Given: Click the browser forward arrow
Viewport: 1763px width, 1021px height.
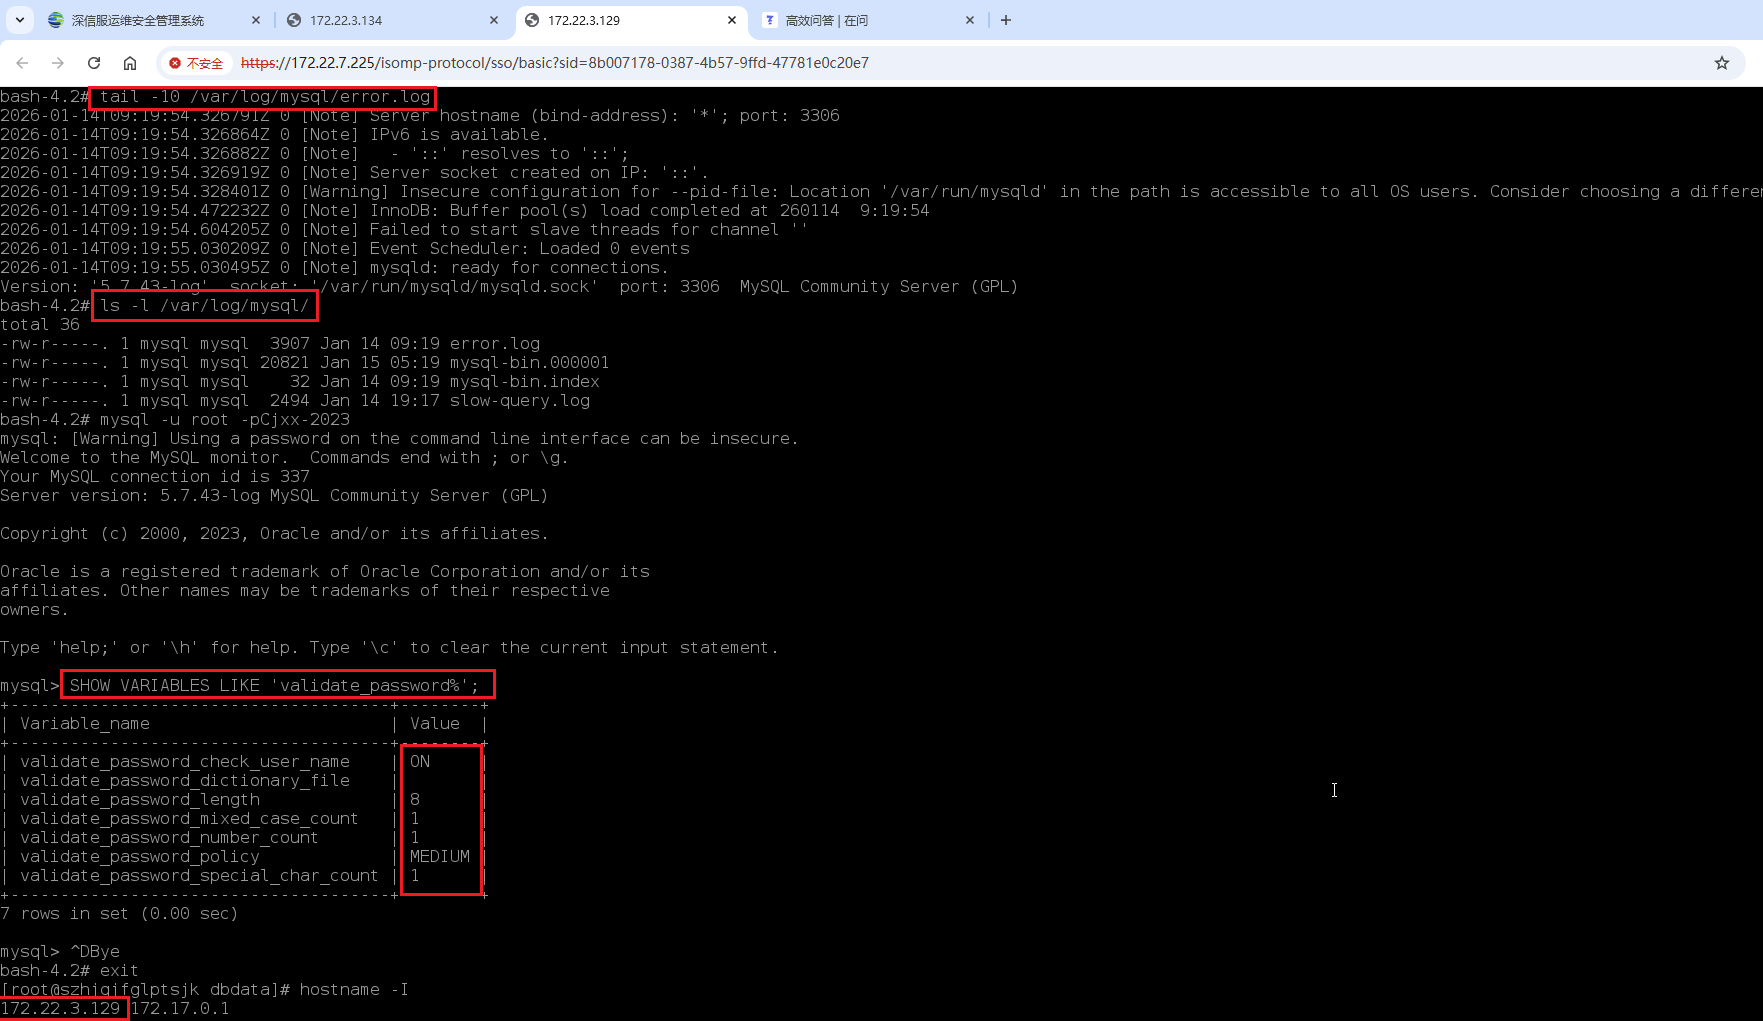Looking at the screenshot, I should click(58, 63).
